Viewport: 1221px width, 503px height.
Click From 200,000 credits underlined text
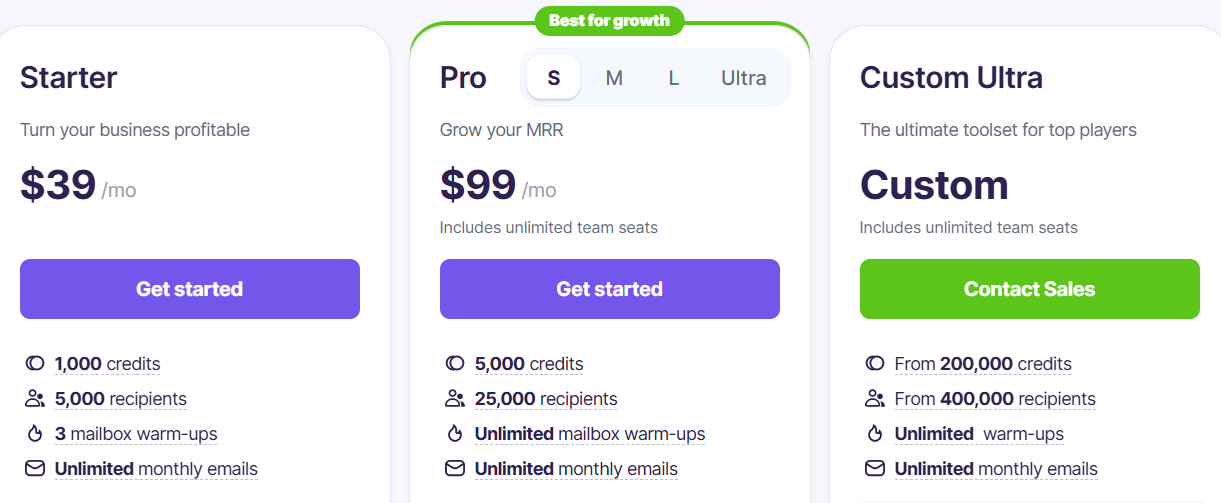point(982,364)
